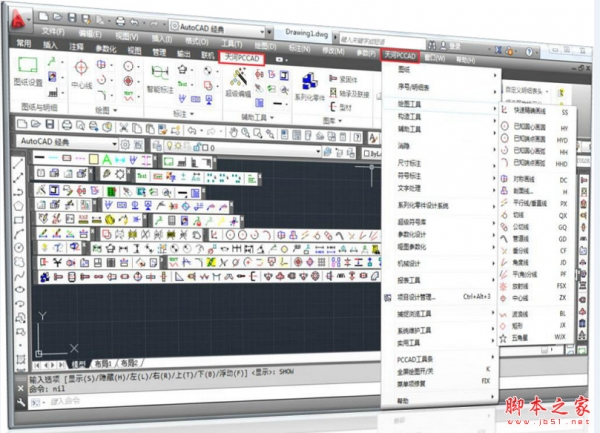Open the quick access toolbar customize arrow
600x433 pixels.
[270, 32]
